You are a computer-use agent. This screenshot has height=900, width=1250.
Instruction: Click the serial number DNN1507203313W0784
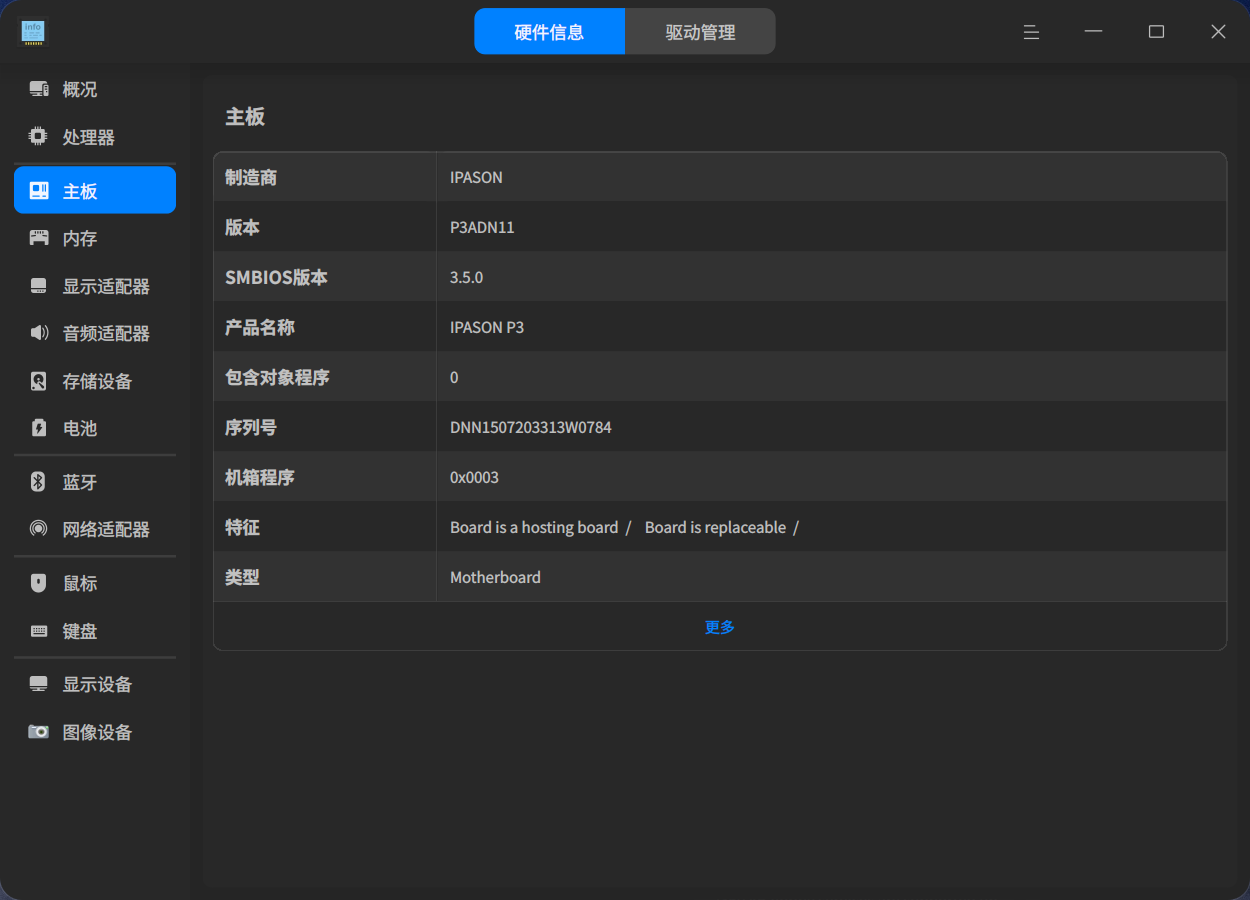531,427
